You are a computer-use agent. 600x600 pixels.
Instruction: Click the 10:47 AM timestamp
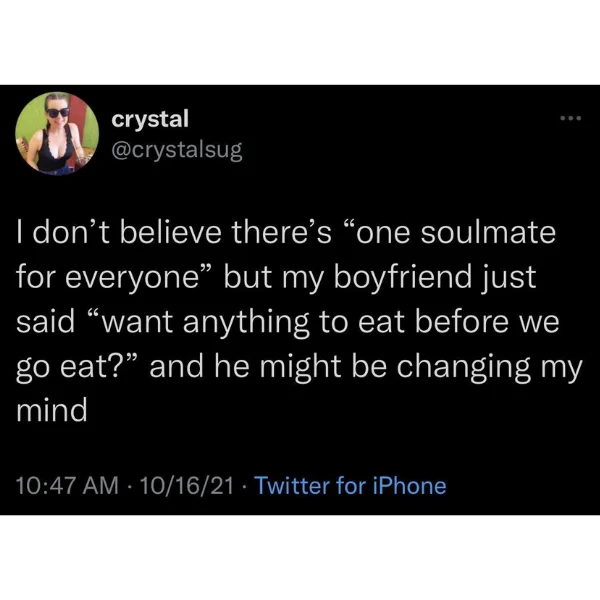point(67,486)
